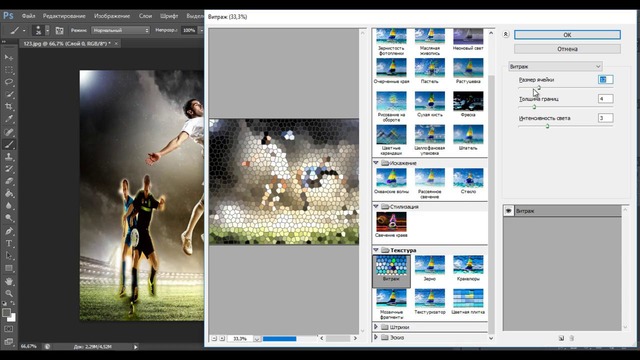Click the delete effect layer trash icon
640x360 pixels.
tap(571, 338)
